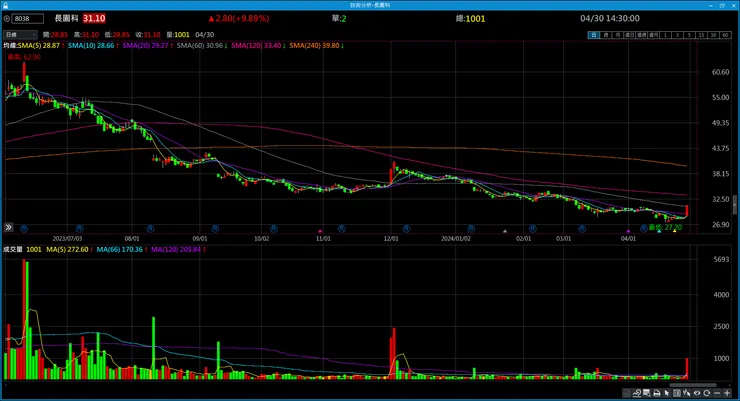The height and width of the screenshot is (401, 740).
Task: Click the refresh circle icon in bottom toolbar
Action: point(707,393)
